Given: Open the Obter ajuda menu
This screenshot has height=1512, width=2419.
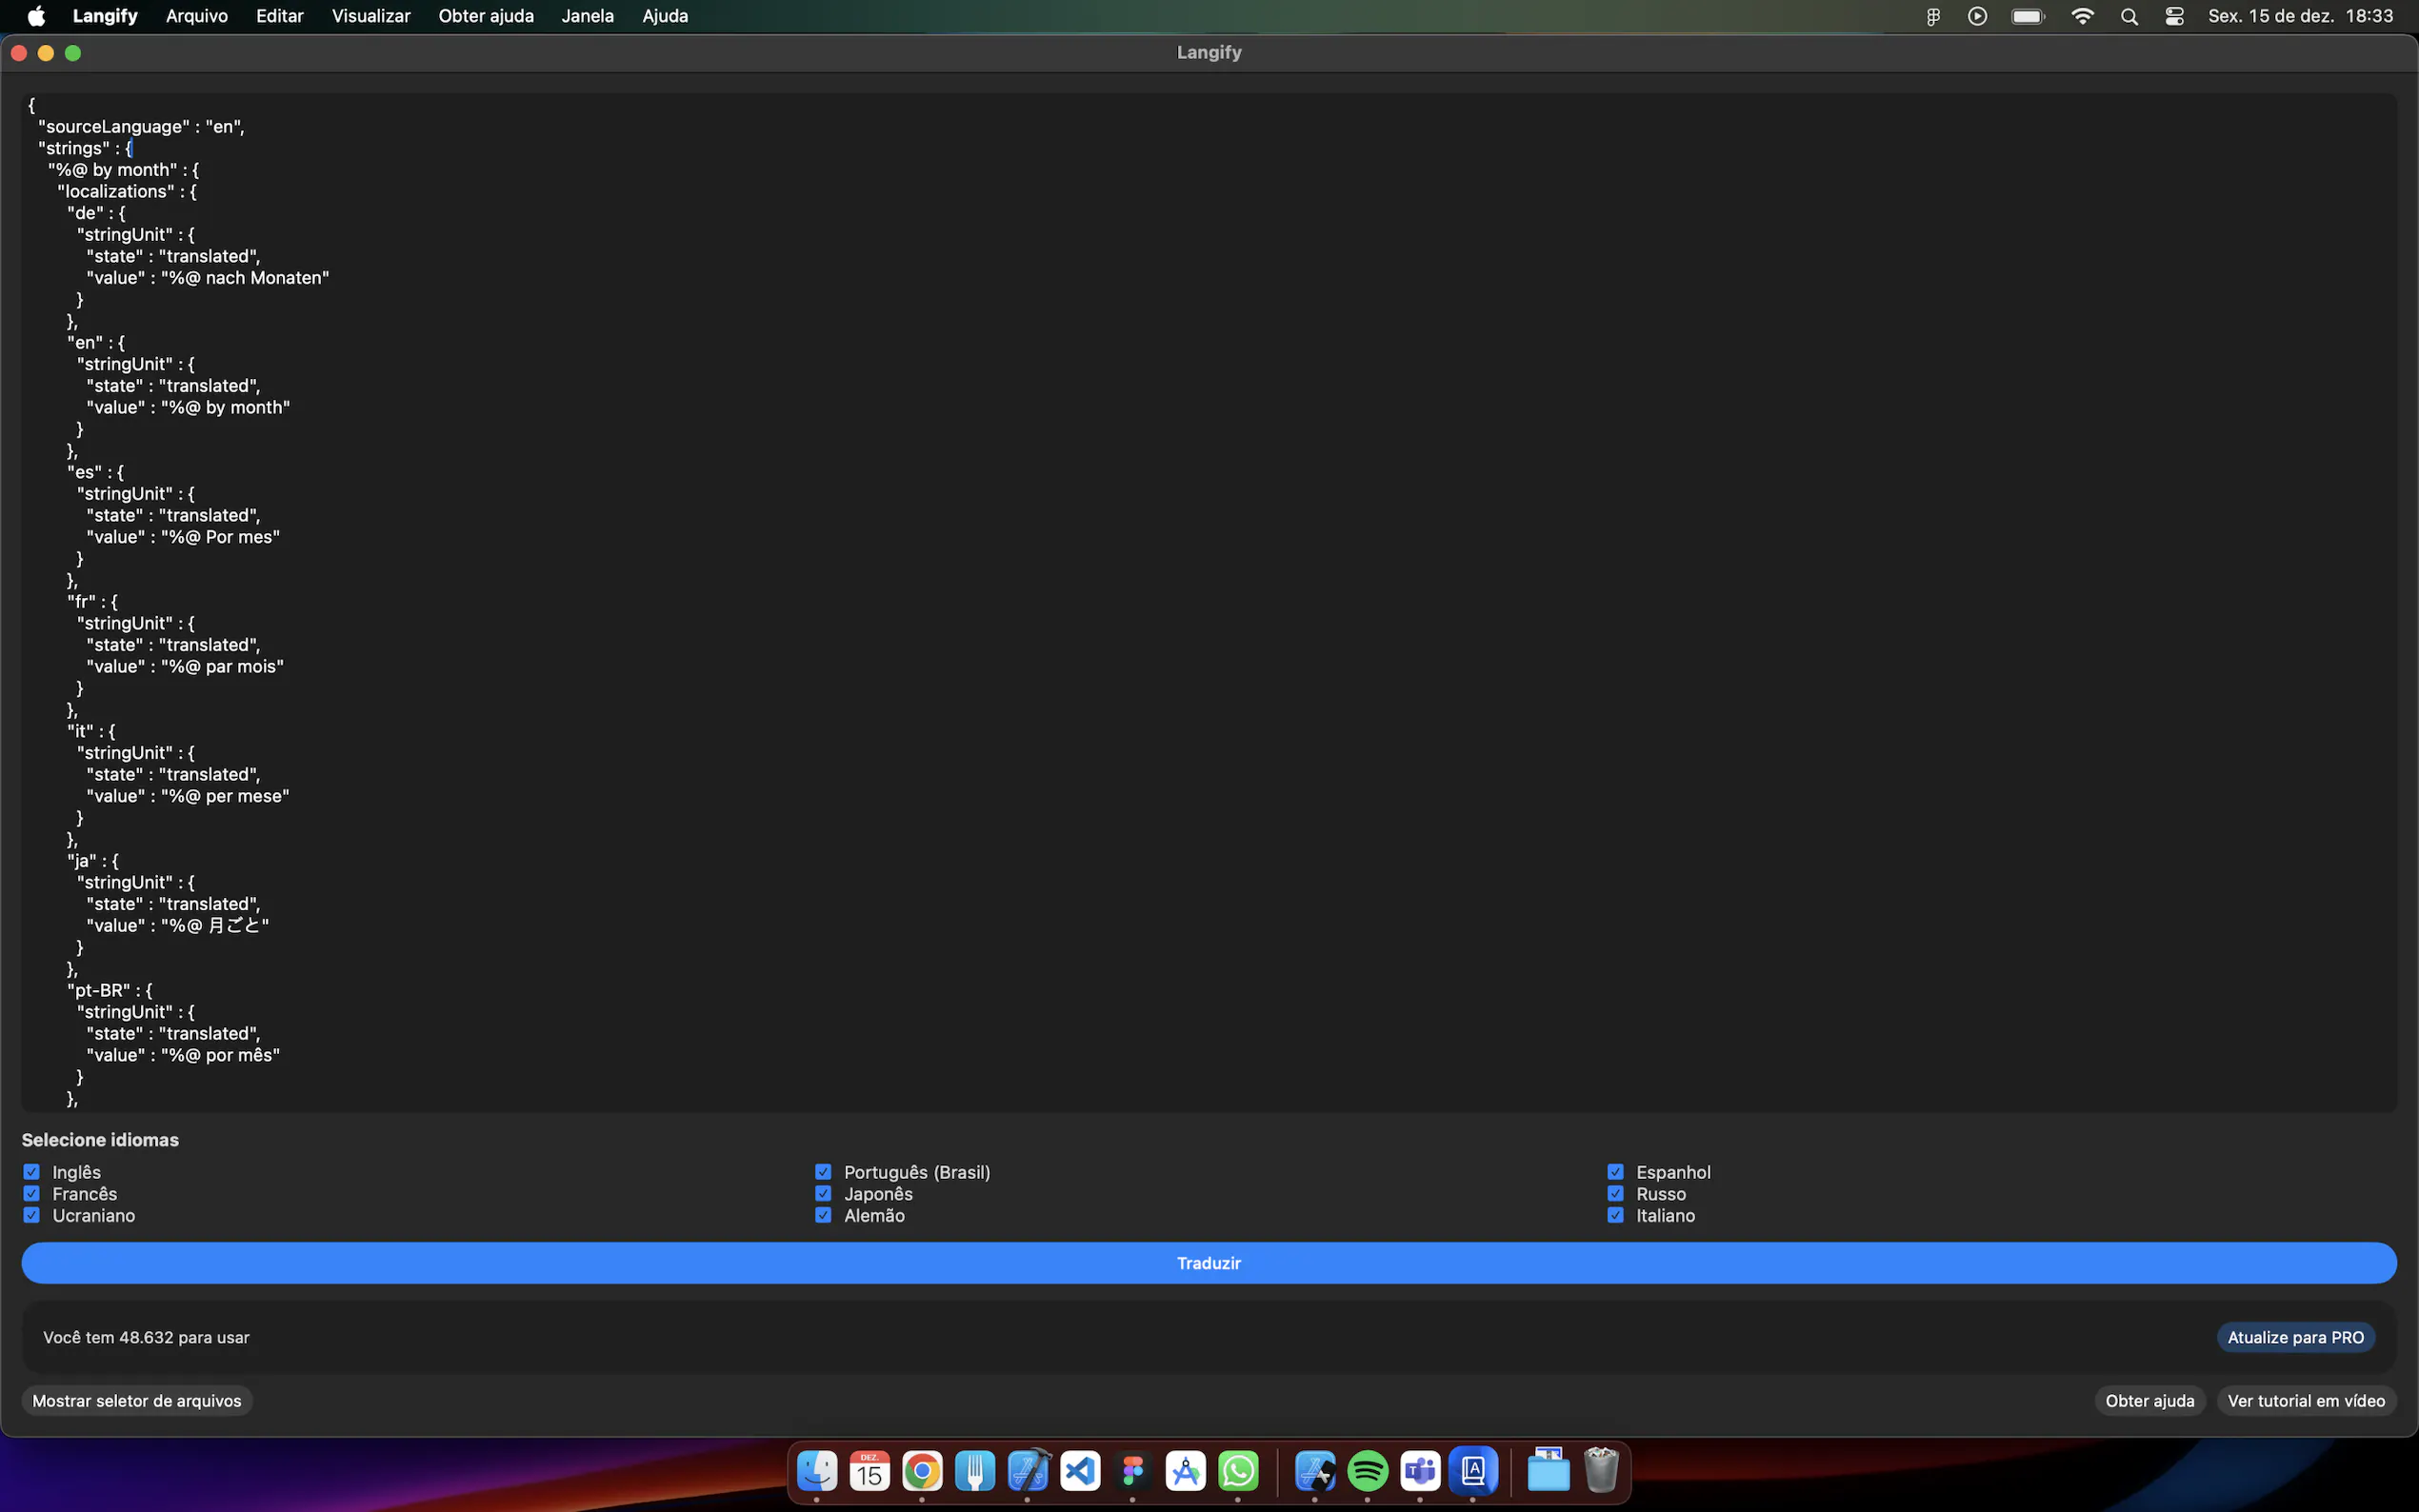Looking at the screenshot, I should 486,16.
